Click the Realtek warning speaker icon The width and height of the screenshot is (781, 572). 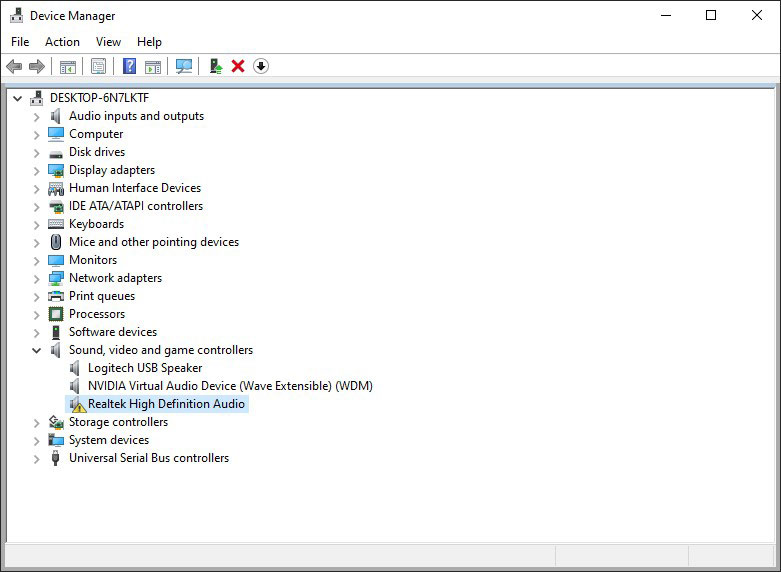click(x=77, y=404)
